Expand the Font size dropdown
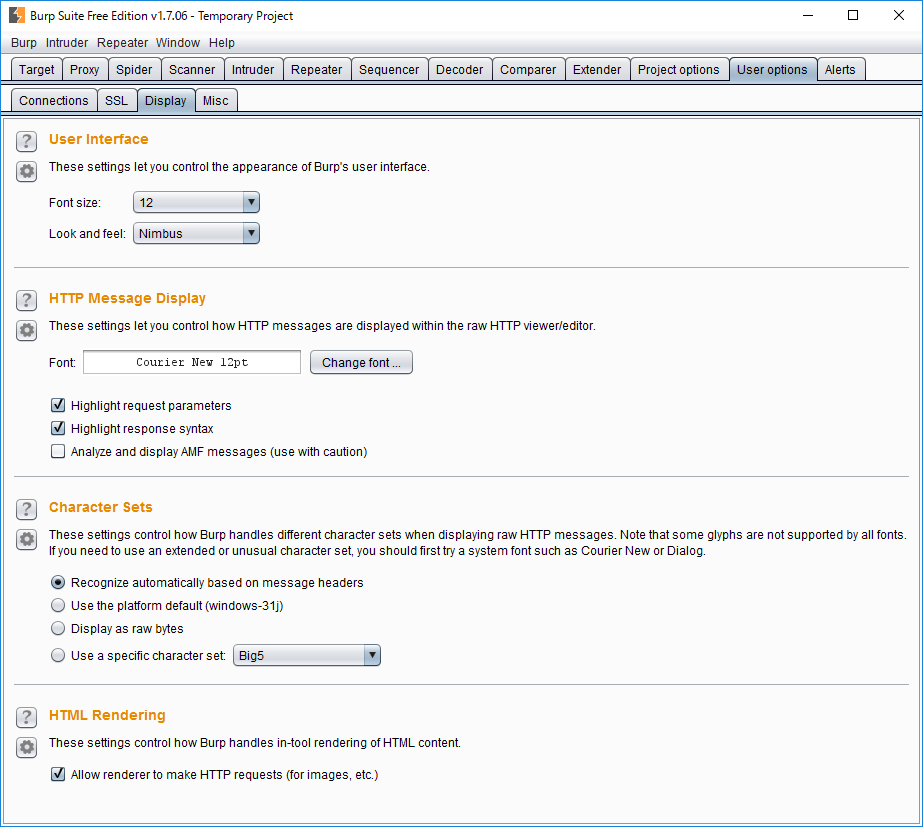Viewport: 923px width, 827px height. [196, 203]
